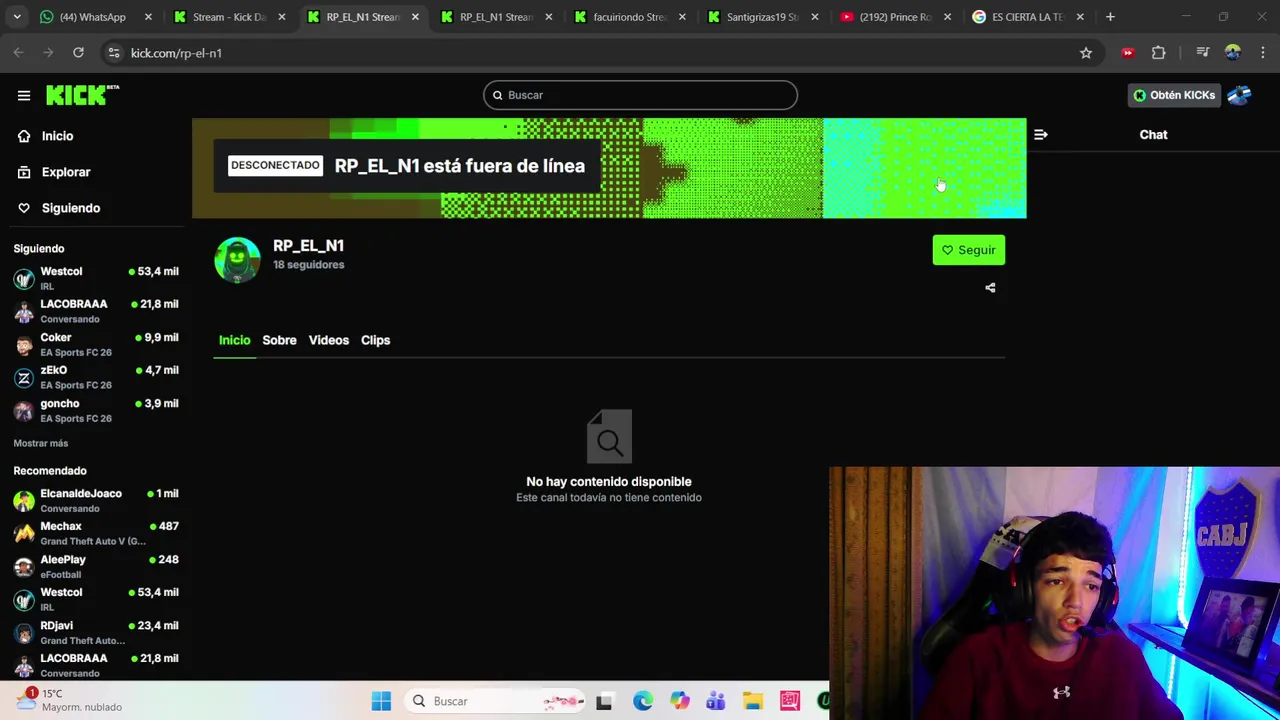Switch to the Sobre tab
The width and height of the screenshot is (1280, 720).
point(279,340)
